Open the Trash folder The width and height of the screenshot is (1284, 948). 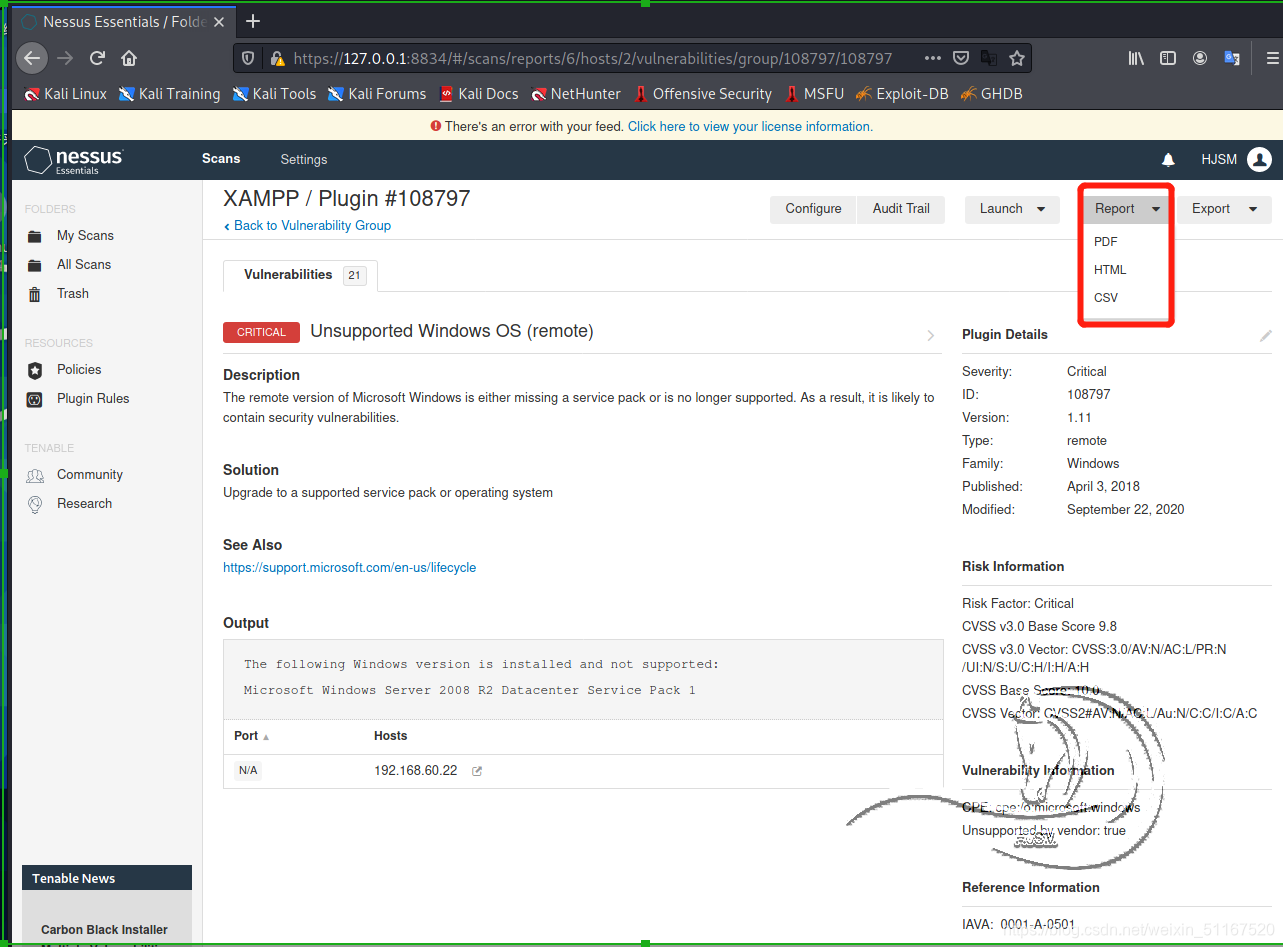tap(72, 294)
